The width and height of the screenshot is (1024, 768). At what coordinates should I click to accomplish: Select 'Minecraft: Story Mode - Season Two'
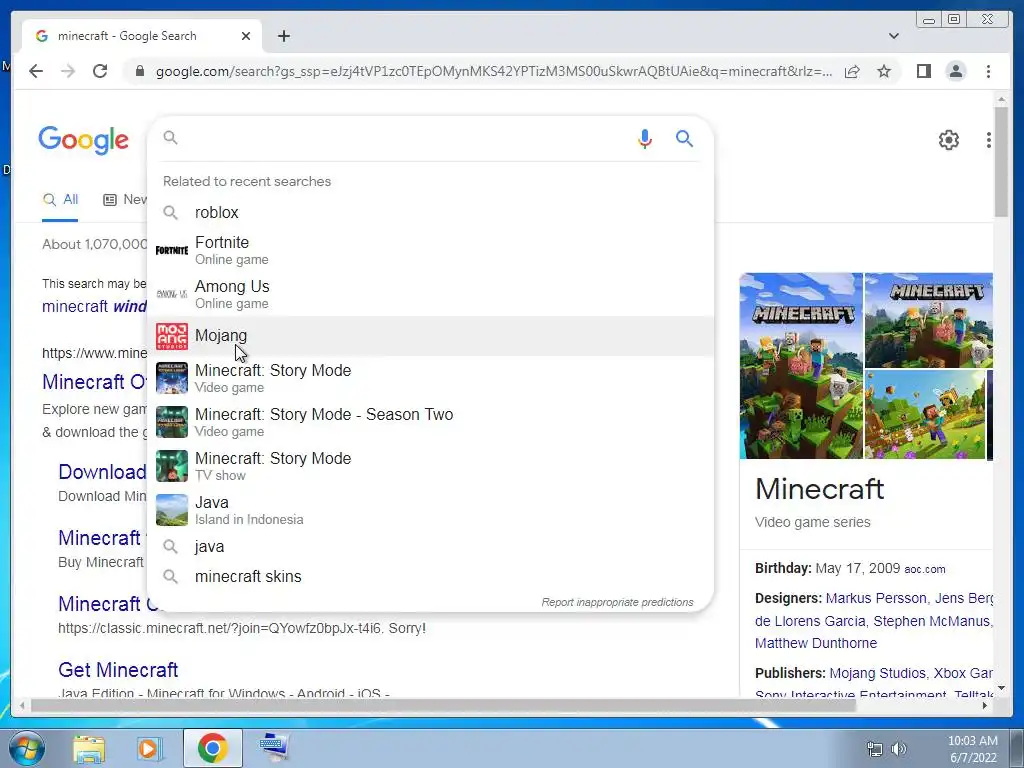[x=431, y=422]
